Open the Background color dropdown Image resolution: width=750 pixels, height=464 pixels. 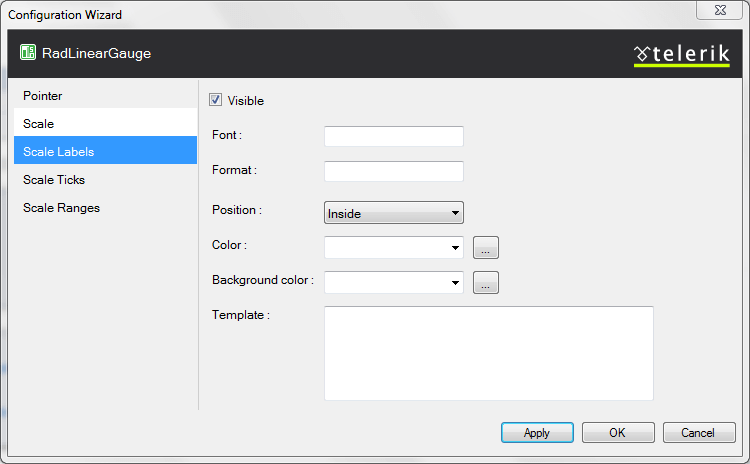pyautogui.click(x=394, y=282)
